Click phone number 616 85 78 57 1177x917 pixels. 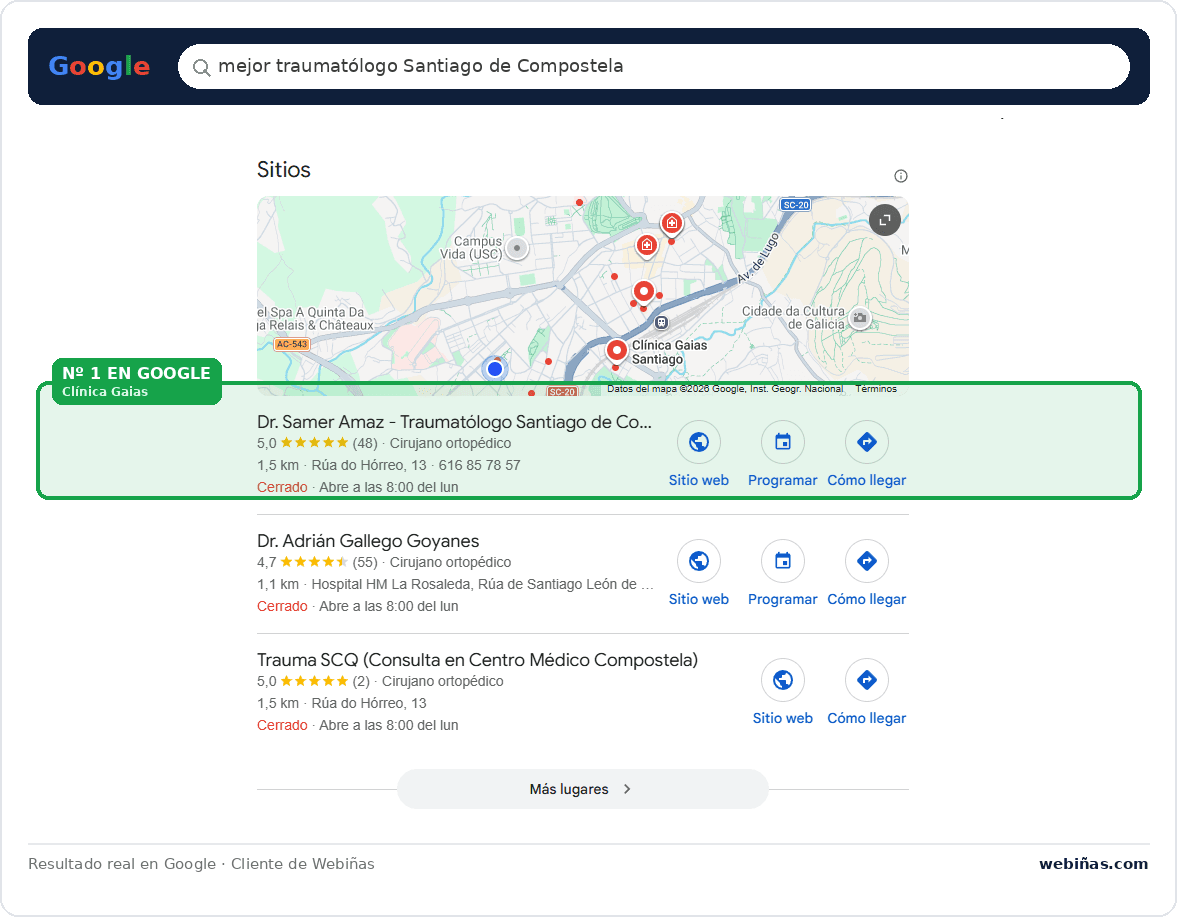pos(480,465)
